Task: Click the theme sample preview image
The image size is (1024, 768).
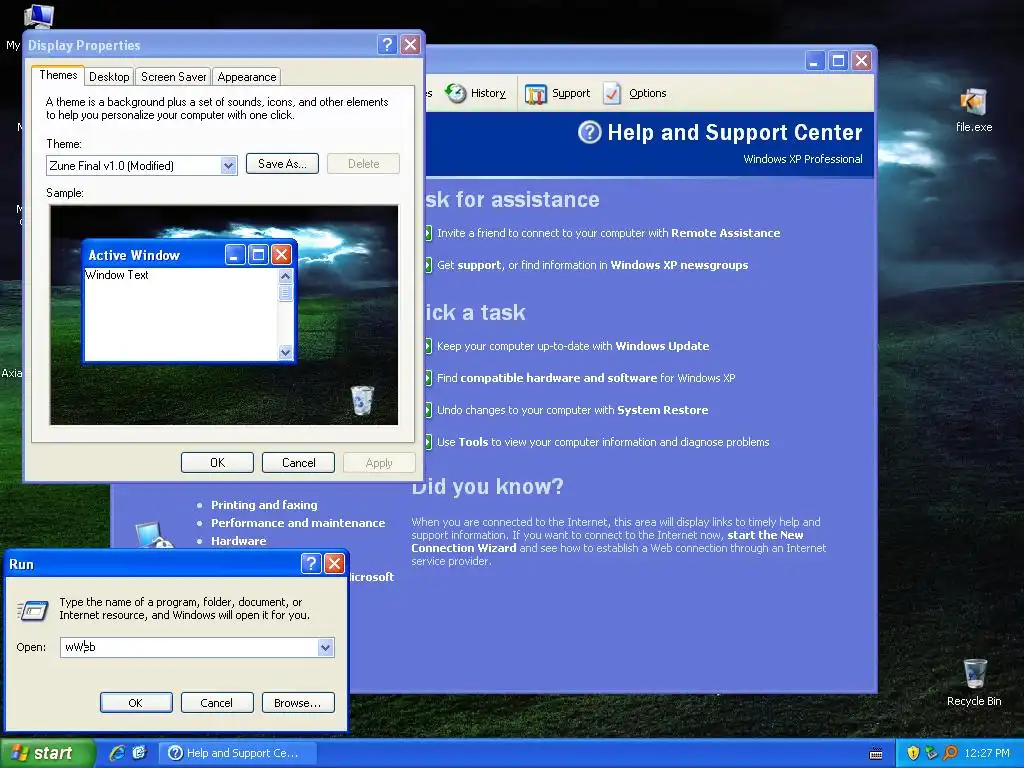Action: pyautogui.click(x=223, y=315)
